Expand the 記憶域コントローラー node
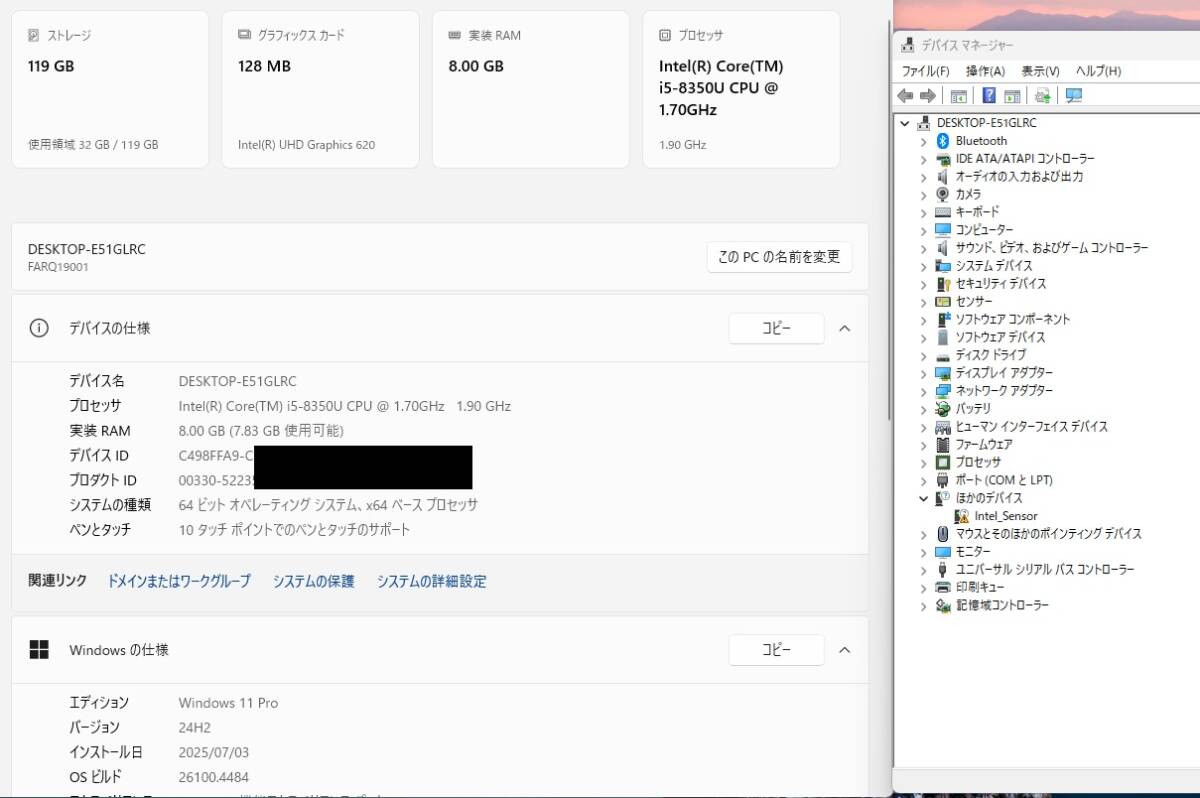 pos(924,605)
